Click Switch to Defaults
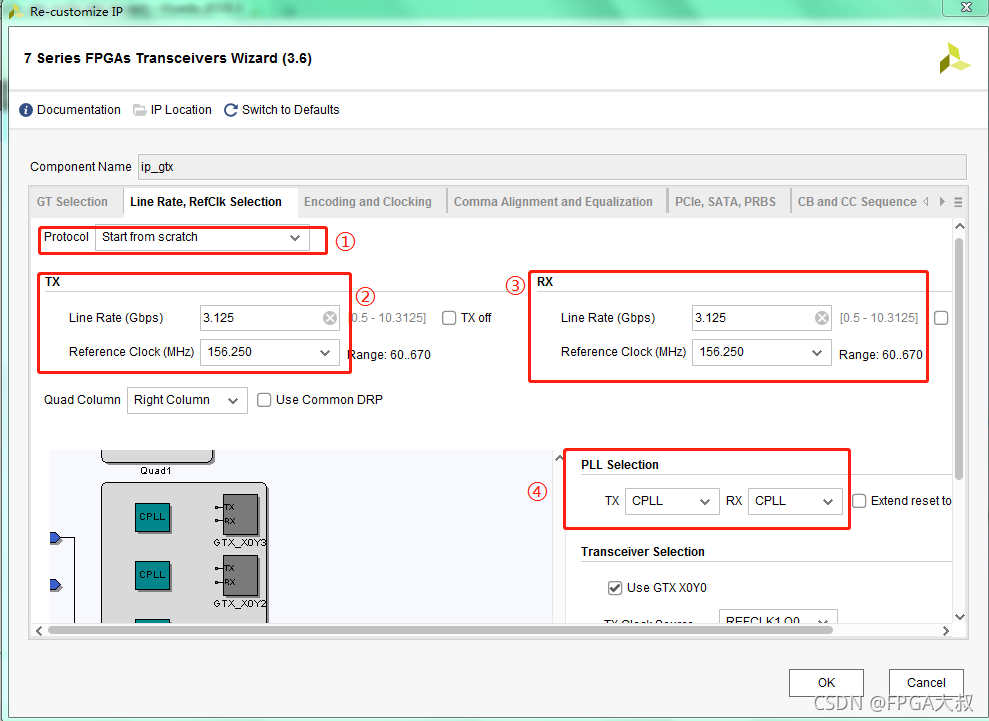This screenshot has width=989, height=721. (291, 110)
